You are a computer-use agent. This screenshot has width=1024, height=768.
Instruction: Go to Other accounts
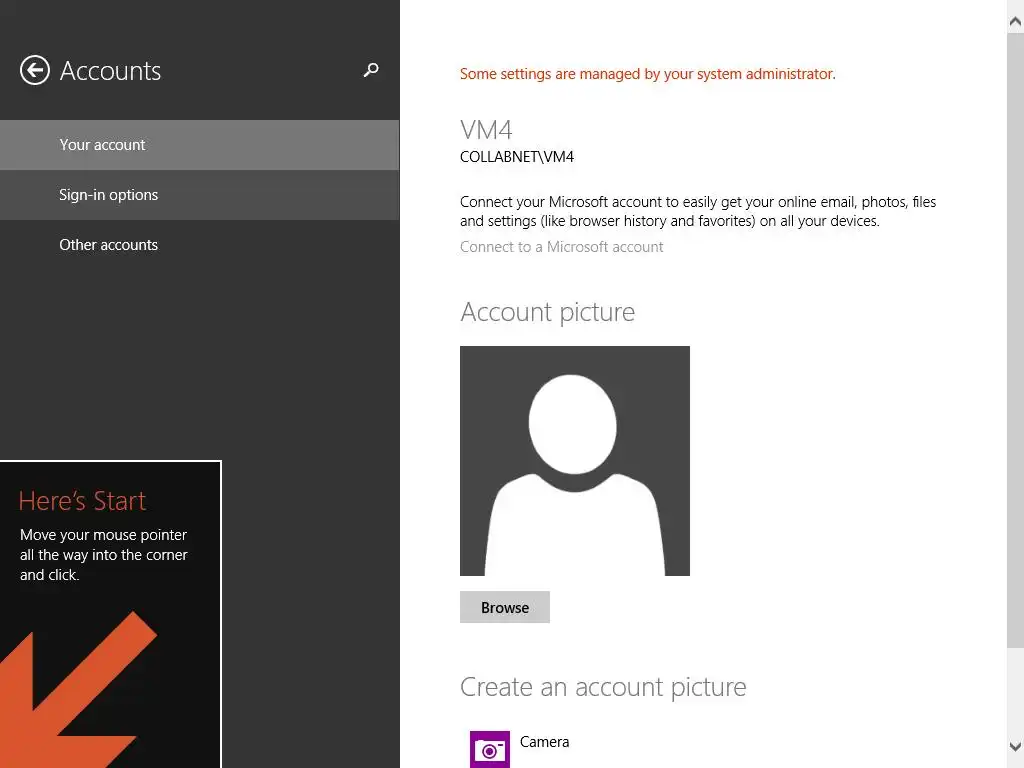click(x=108, y=245)
